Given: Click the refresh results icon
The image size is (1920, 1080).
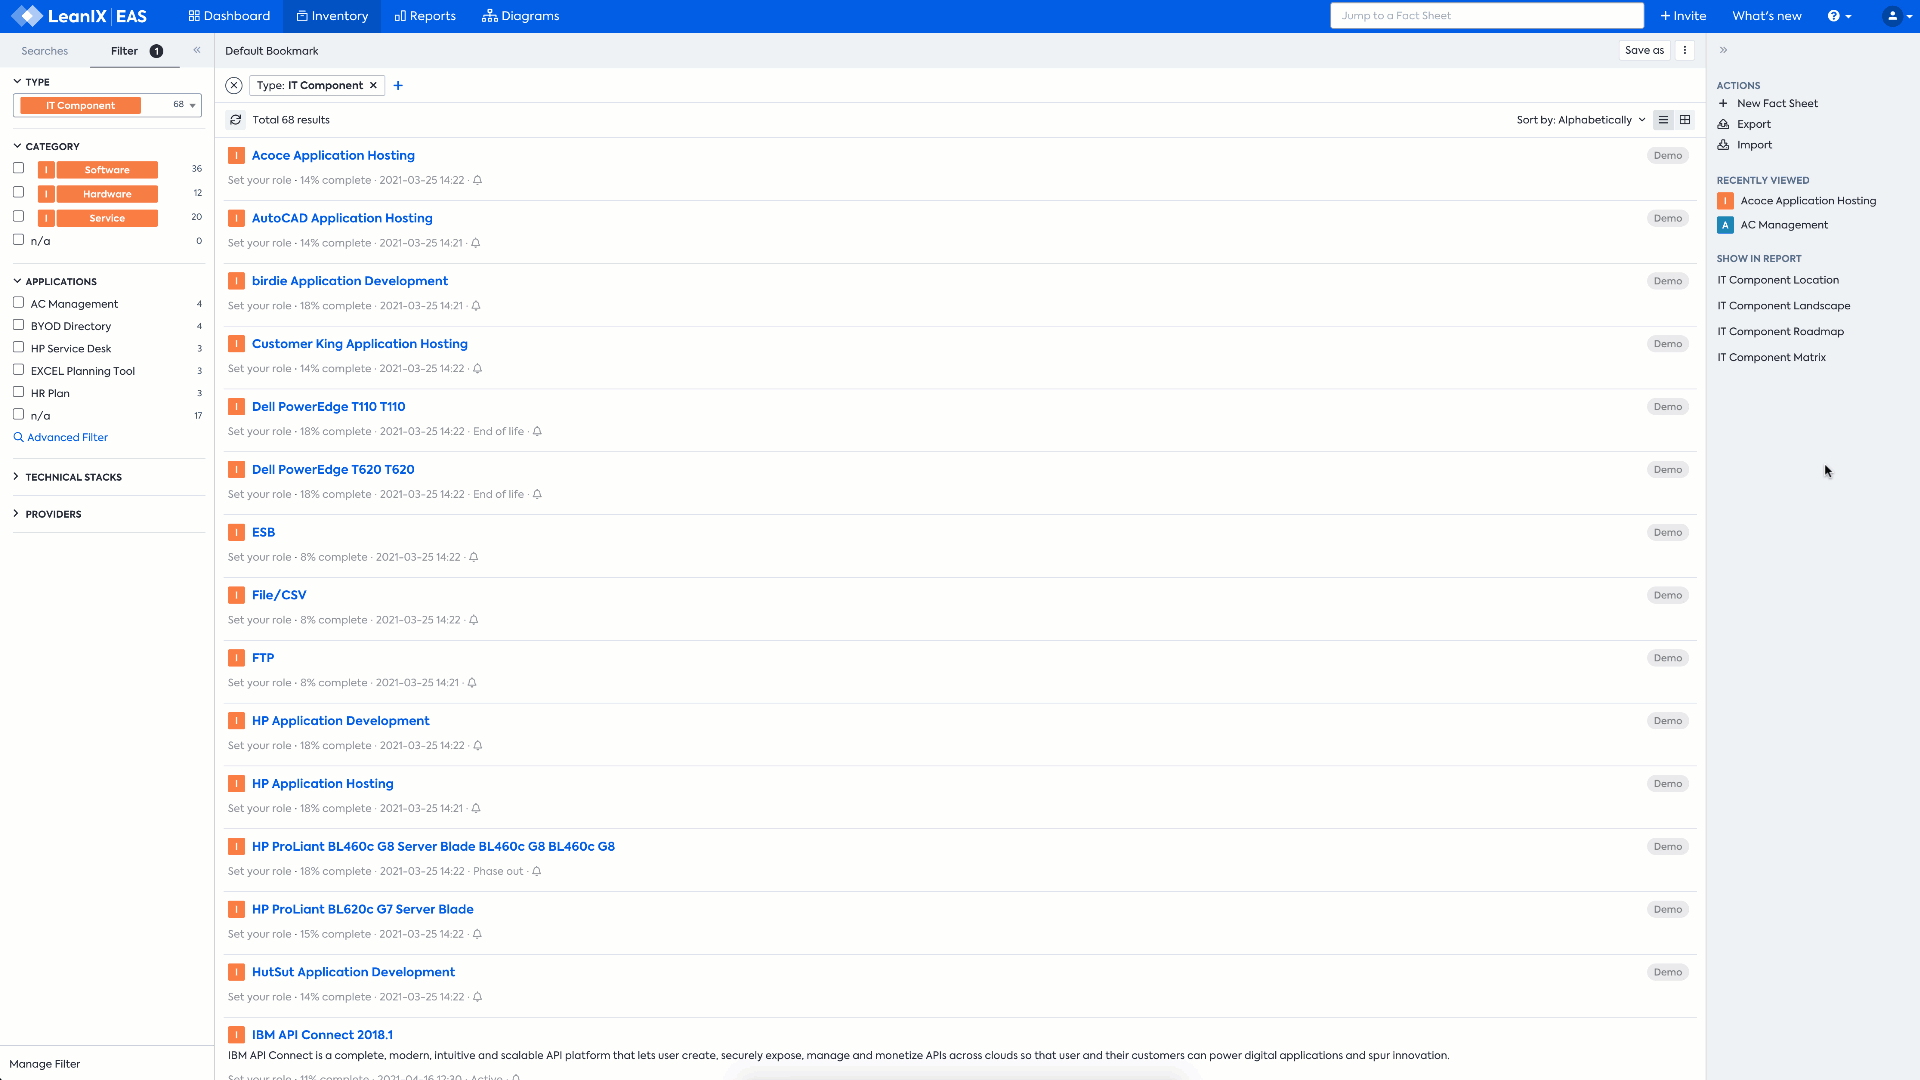Looking at the screenshot, I should 236,120.
